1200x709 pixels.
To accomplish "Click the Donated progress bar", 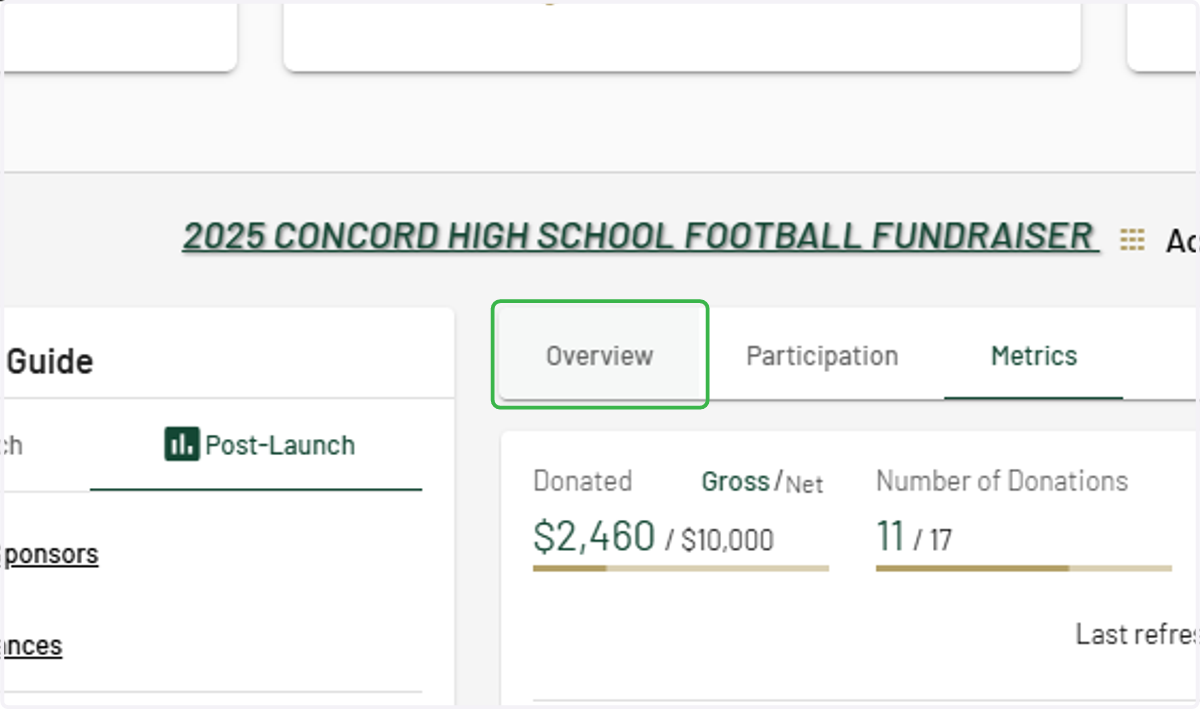I will 681,568.
